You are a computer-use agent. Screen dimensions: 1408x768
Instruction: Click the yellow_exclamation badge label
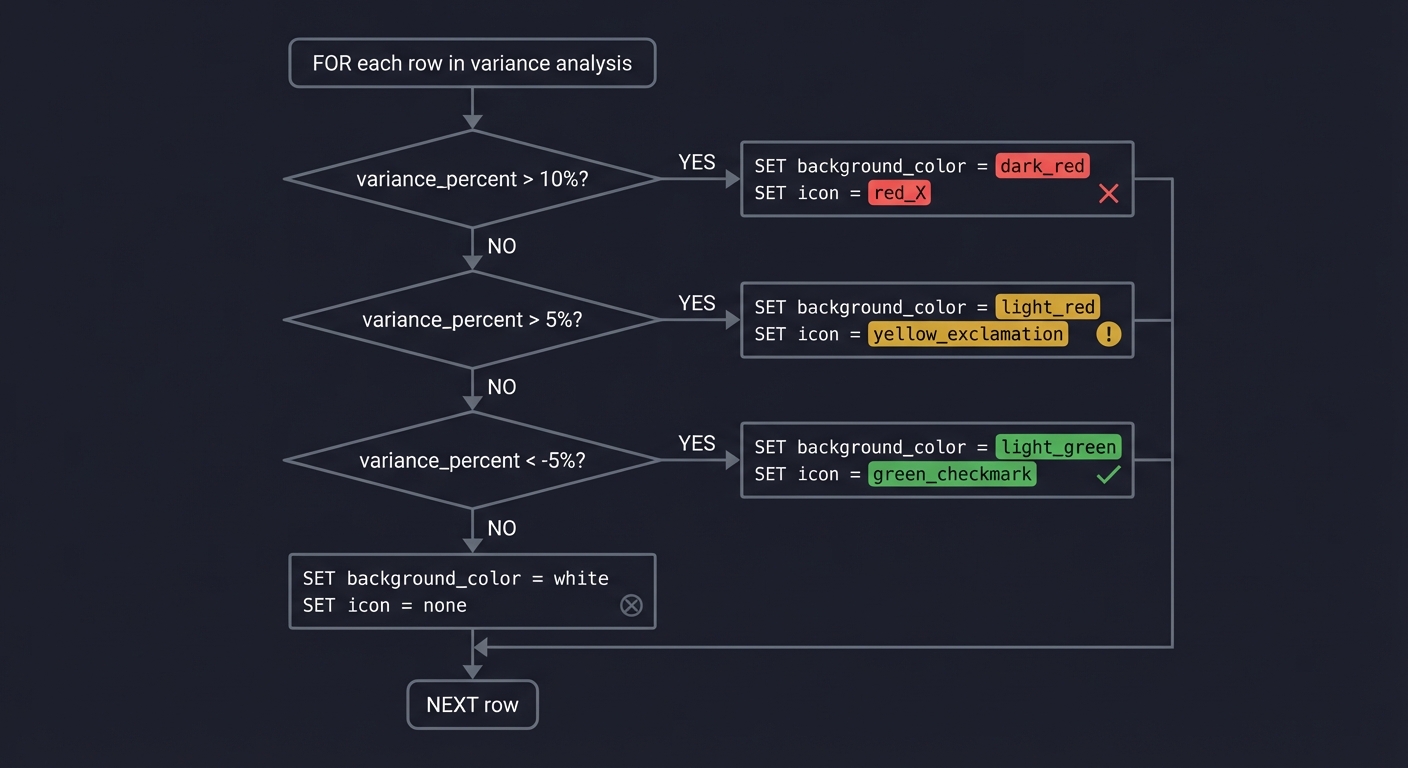967,334
